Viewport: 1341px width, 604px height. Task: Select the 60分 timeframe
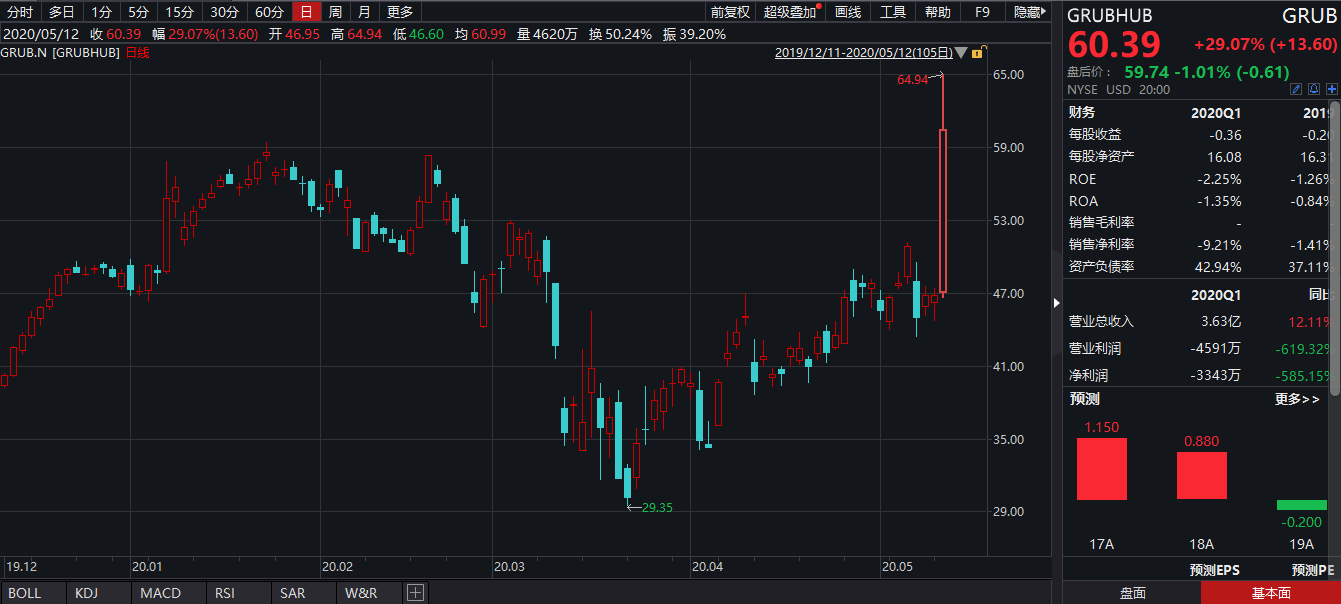coord(269,12)
